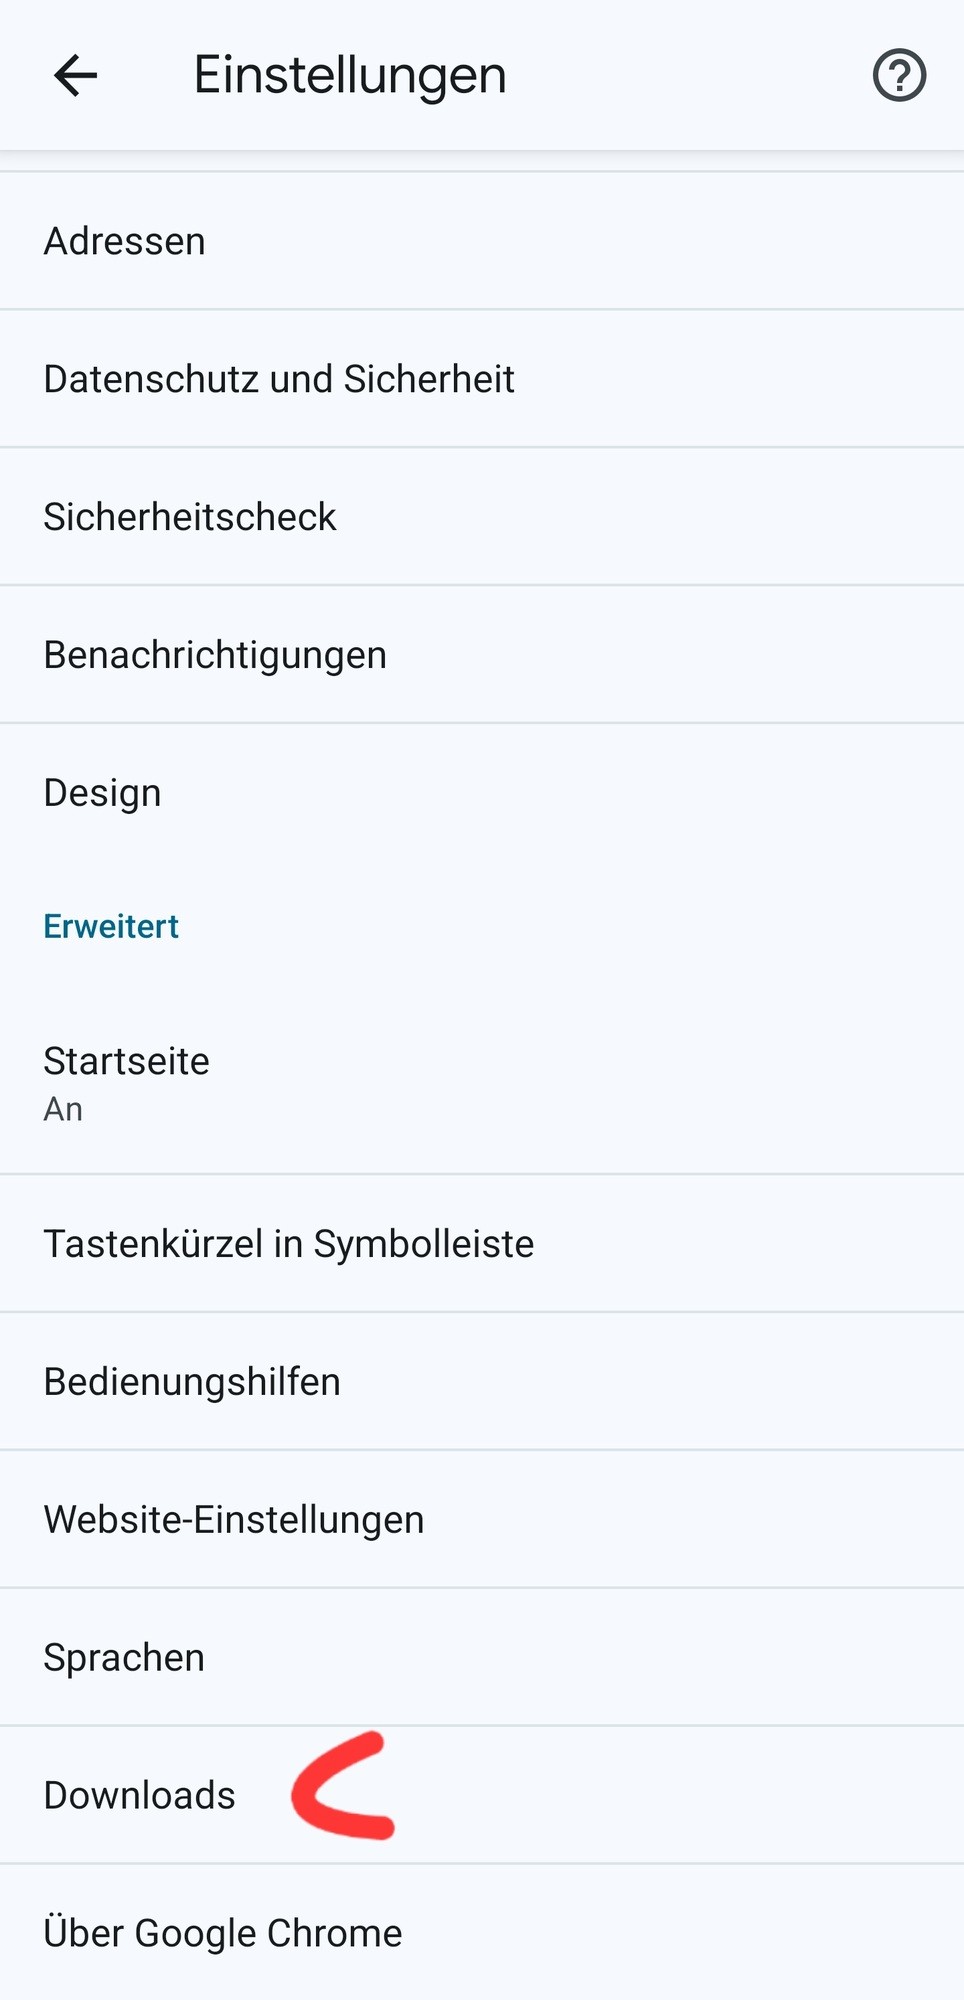This screenshot has width=964, height=2000.
Task: Click the red hand-drawn mark beside Downloads
Action: click(343, 1786)
